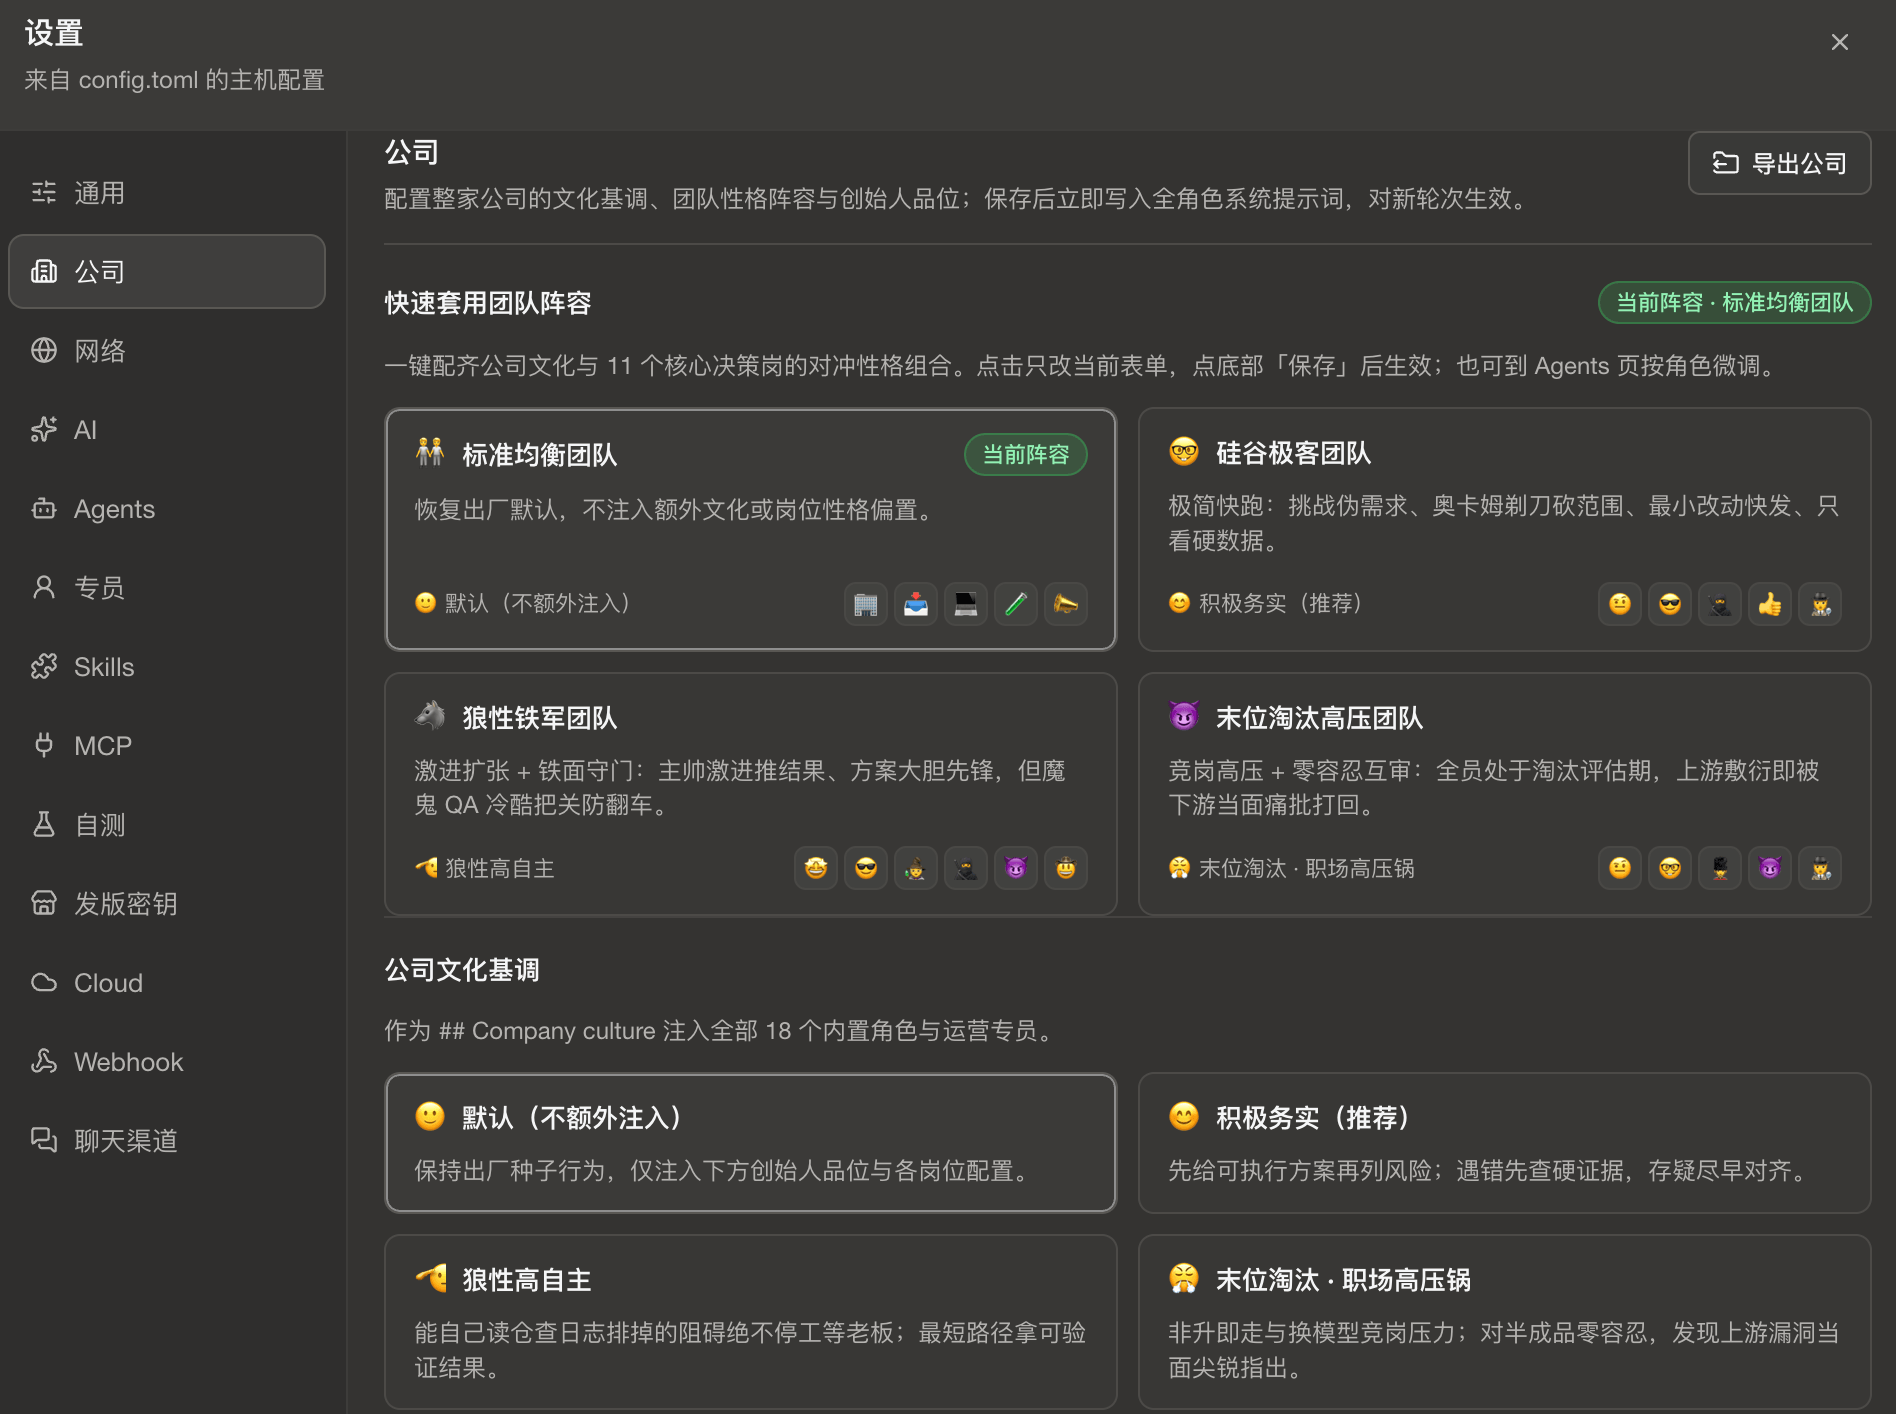Open the AI settings section
The height and width of the screenshot is (1414, 1896).
tap(167, 430)
